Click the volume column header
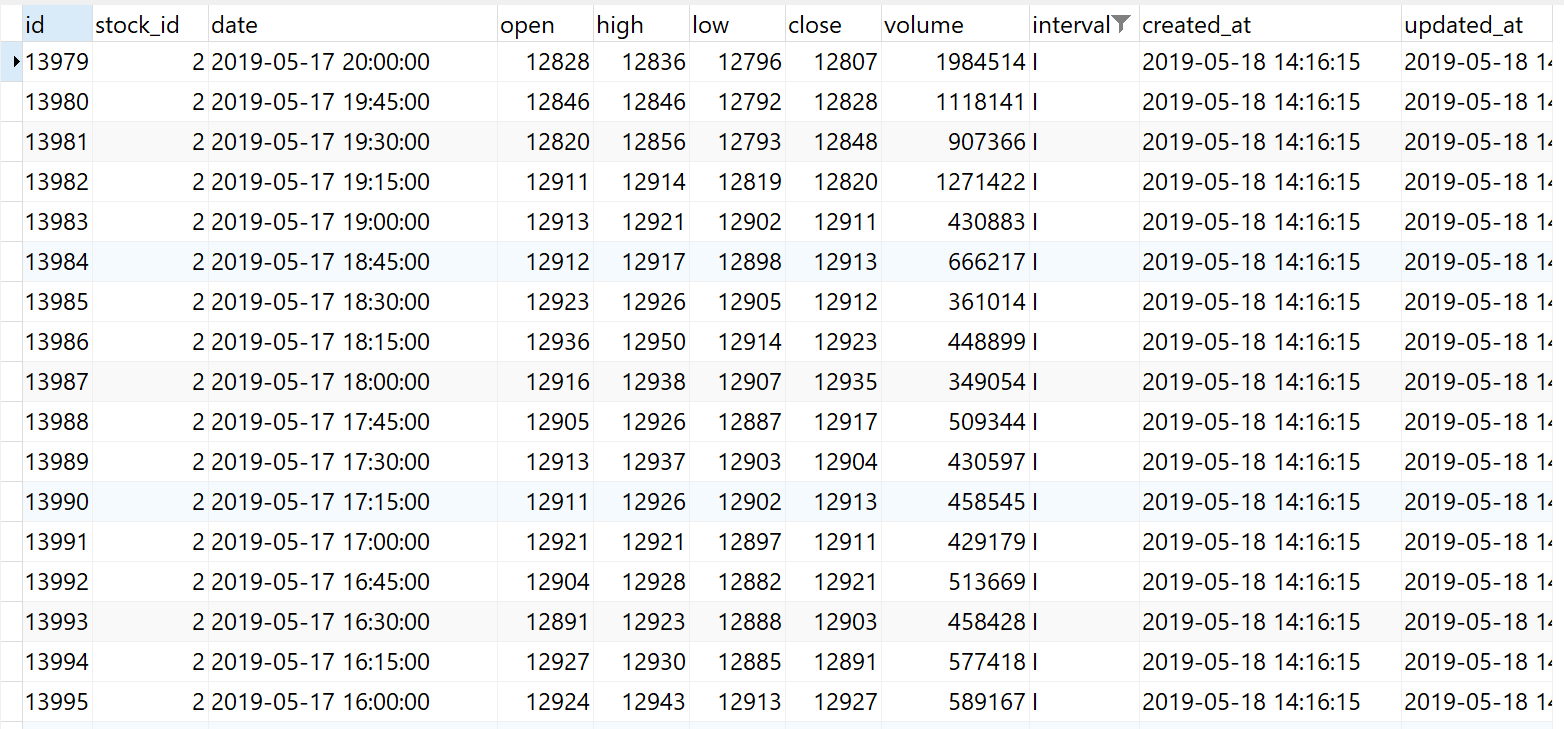The width and height of the screenshot is (1564, 729). 955,25
